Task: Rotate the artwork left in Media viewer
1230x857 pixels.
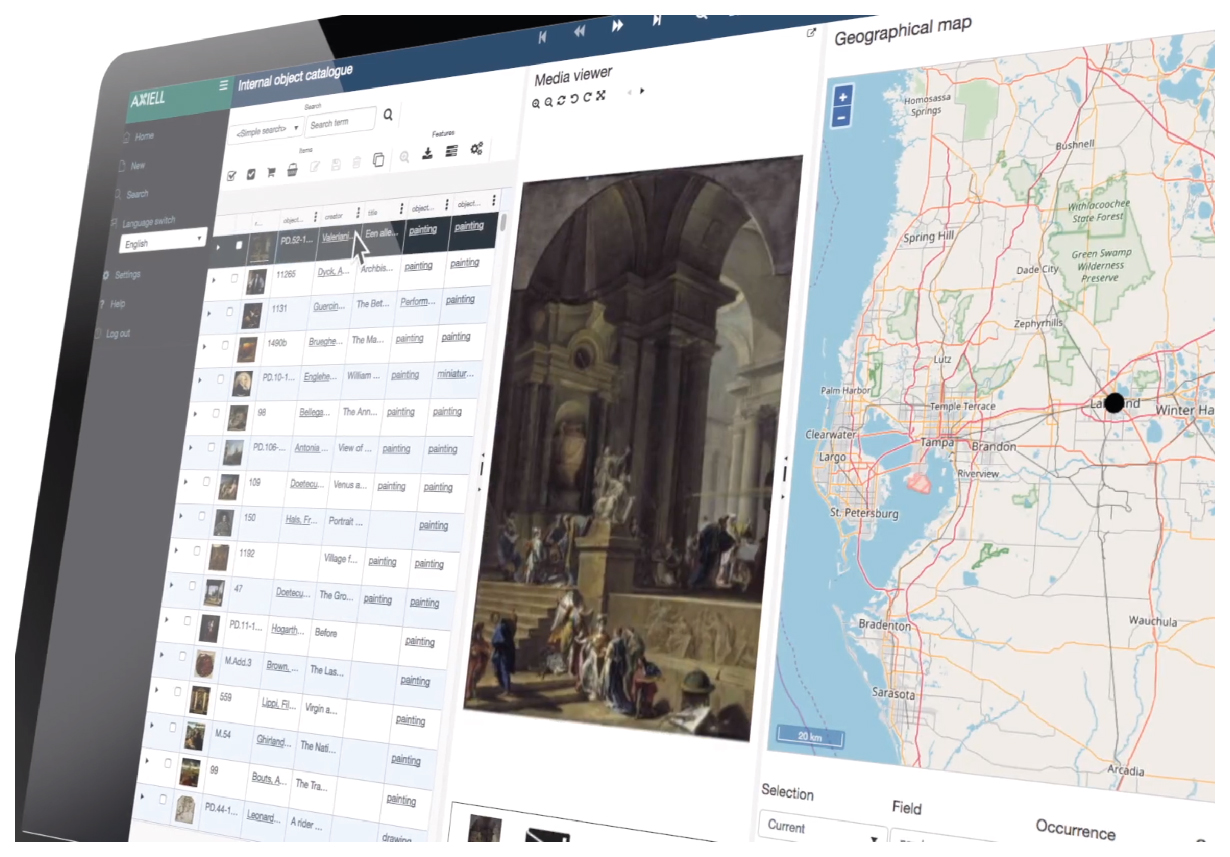Action: (573, 99)
